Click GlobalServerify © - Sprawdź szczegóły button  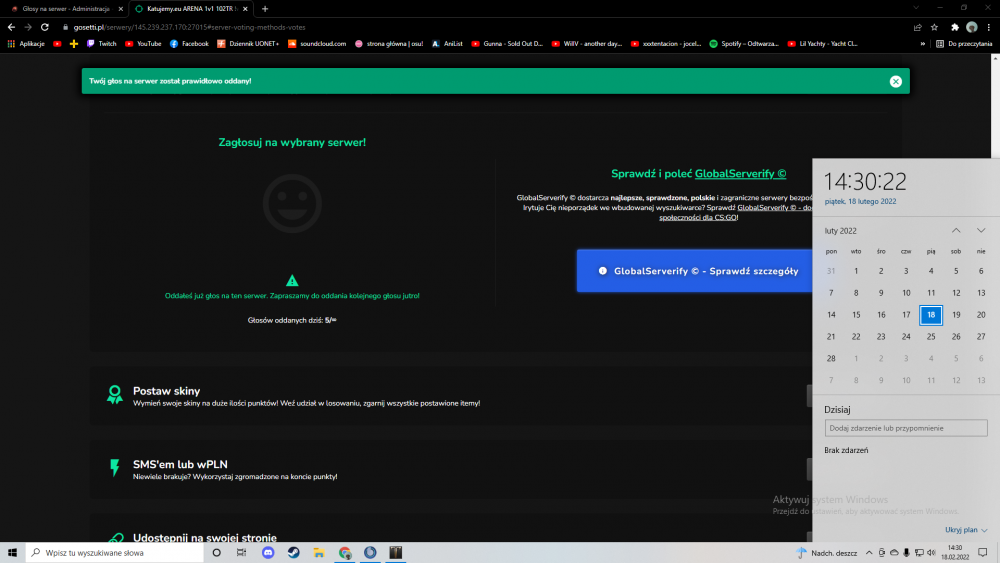[x=695, y=271]
